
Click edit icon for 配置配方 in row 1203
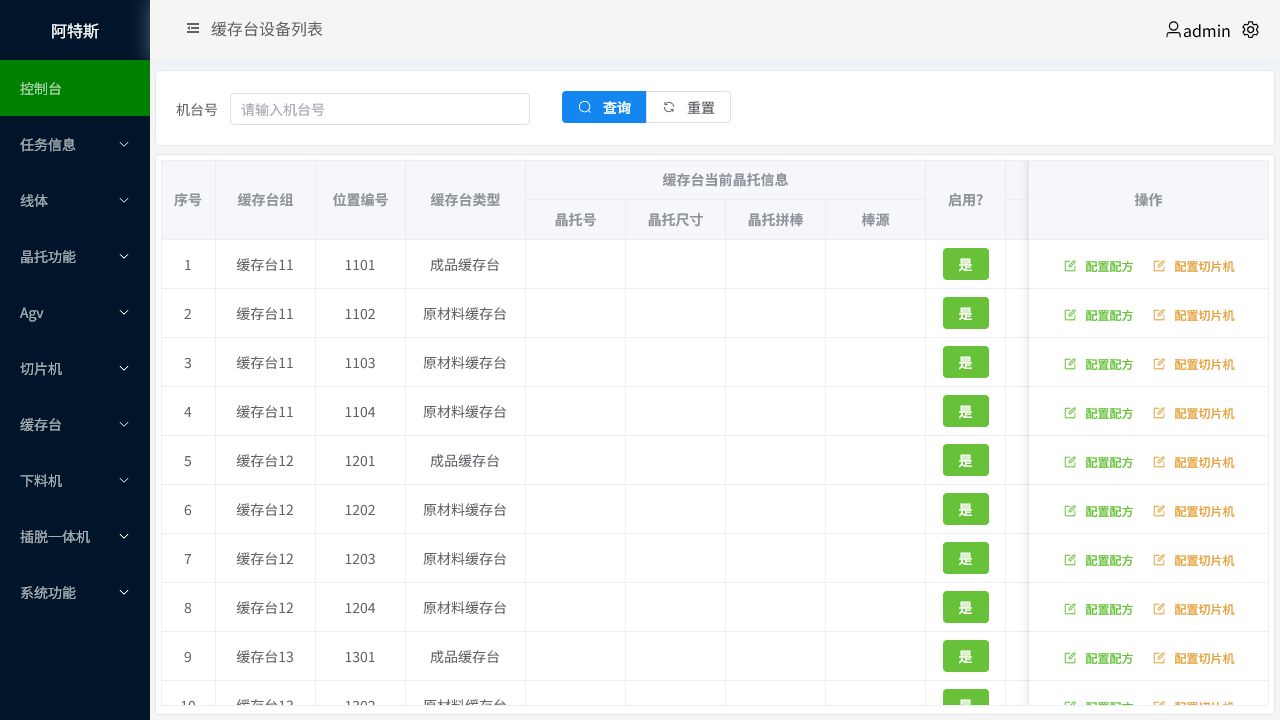point(1070,560)
